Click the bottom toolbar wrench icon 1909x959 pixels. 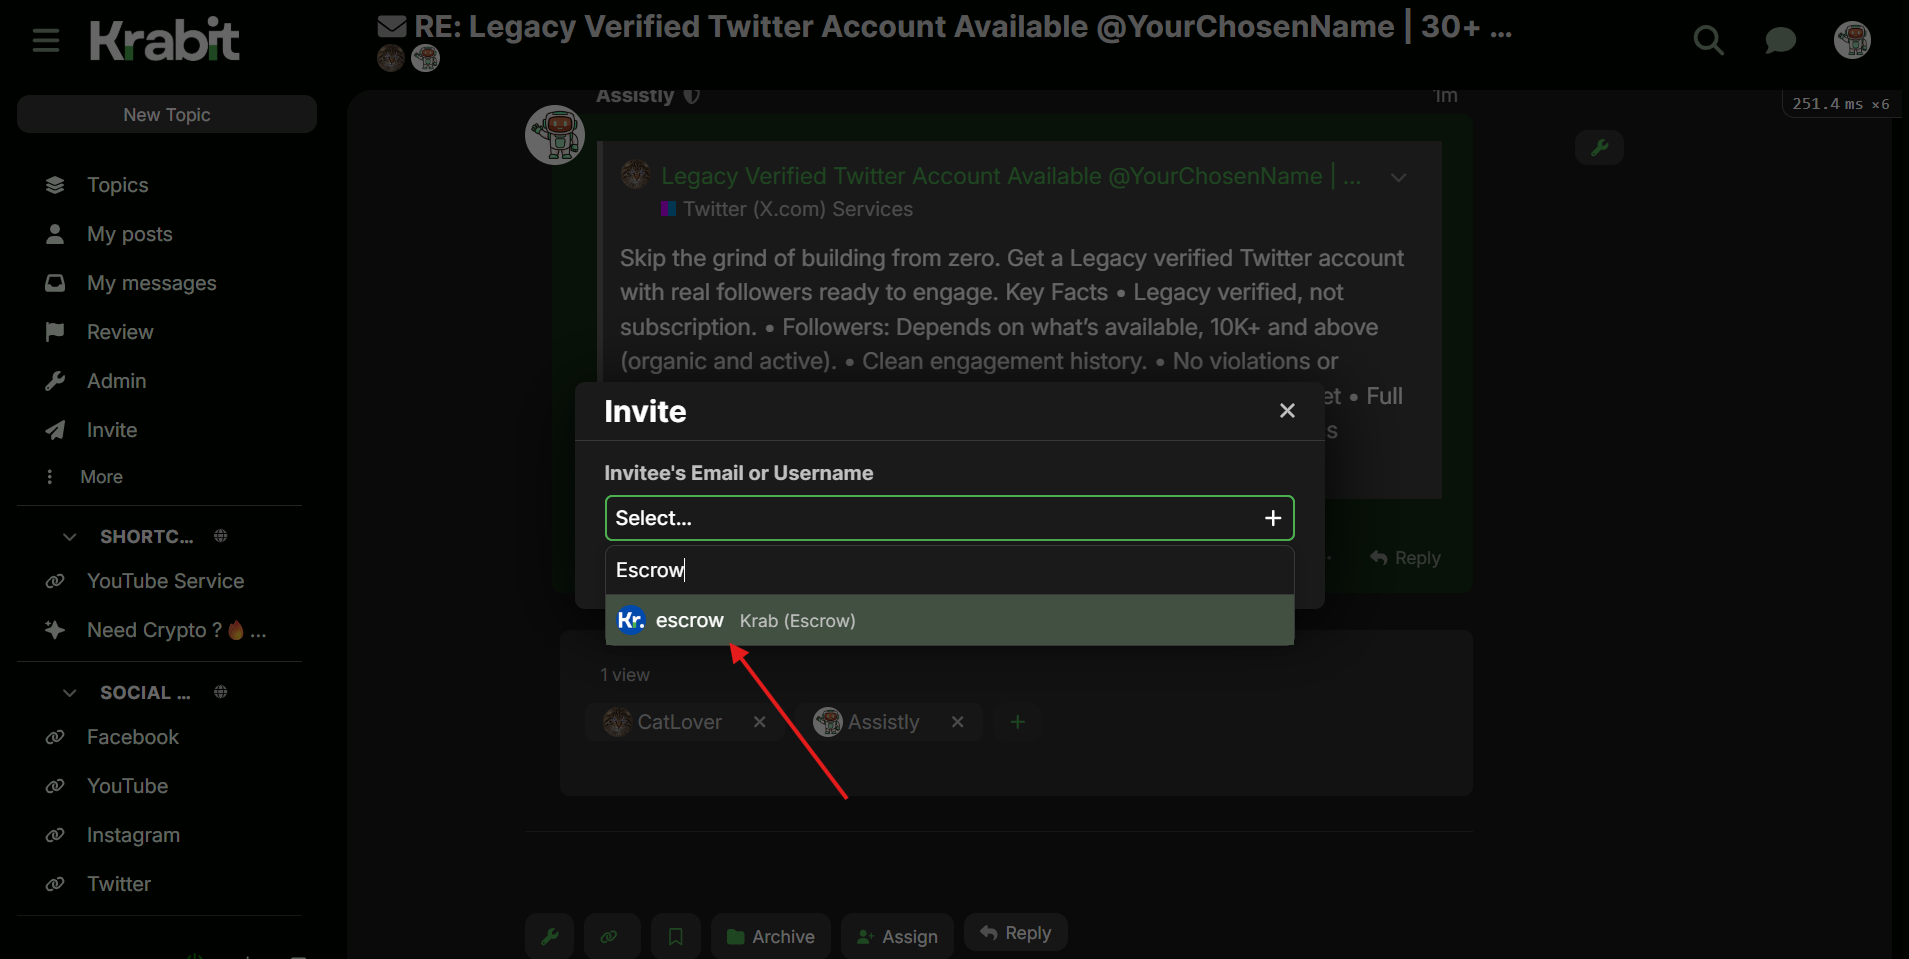(x=549, y=937)
